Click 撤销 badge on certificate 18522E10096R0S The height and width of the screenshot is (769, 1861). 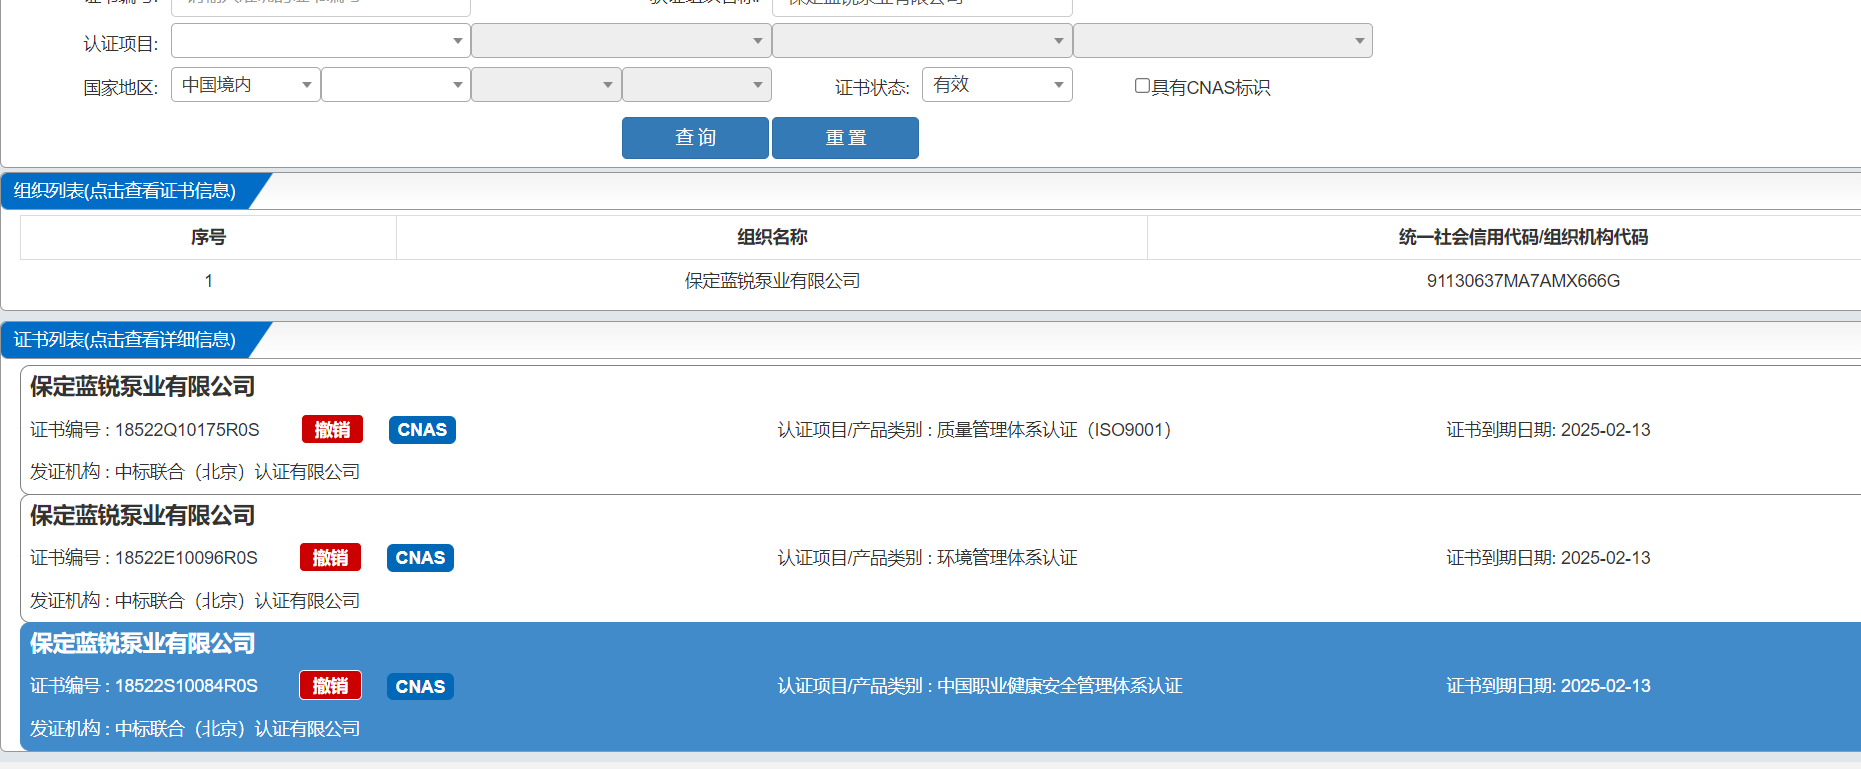[330, 558]
